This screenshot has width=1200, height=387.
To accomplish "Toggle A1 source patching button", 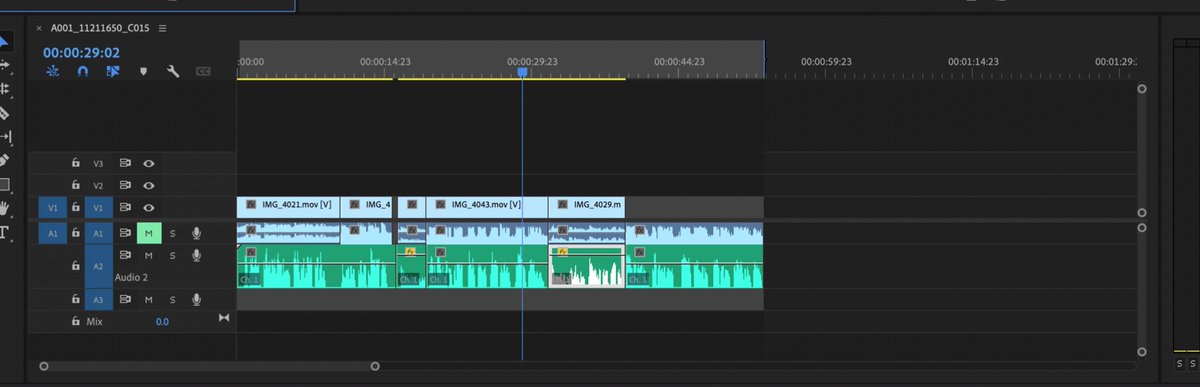I will coord(52,233).
